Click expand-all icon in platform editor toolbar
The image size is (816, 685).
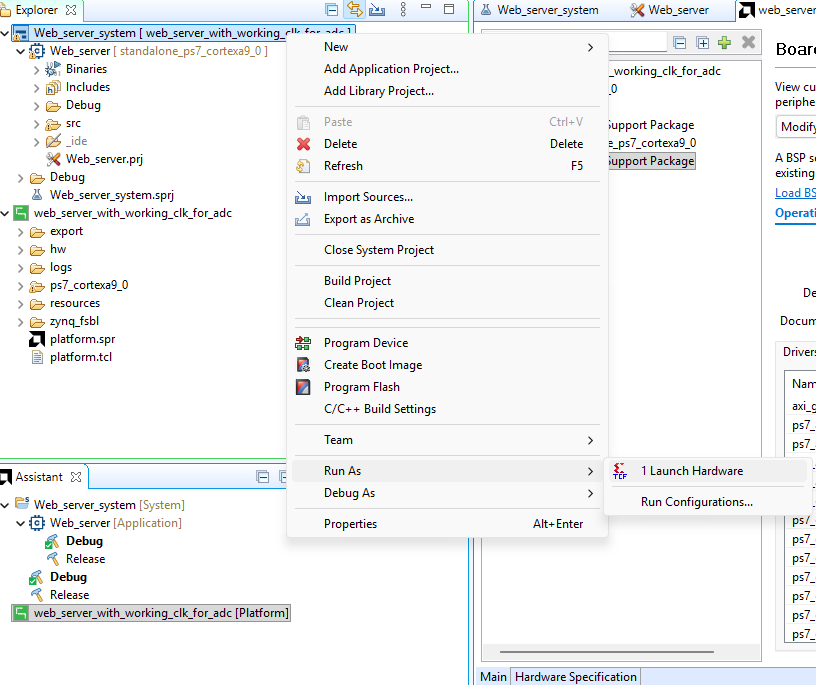pyautogui.click(x=702, y=42)
